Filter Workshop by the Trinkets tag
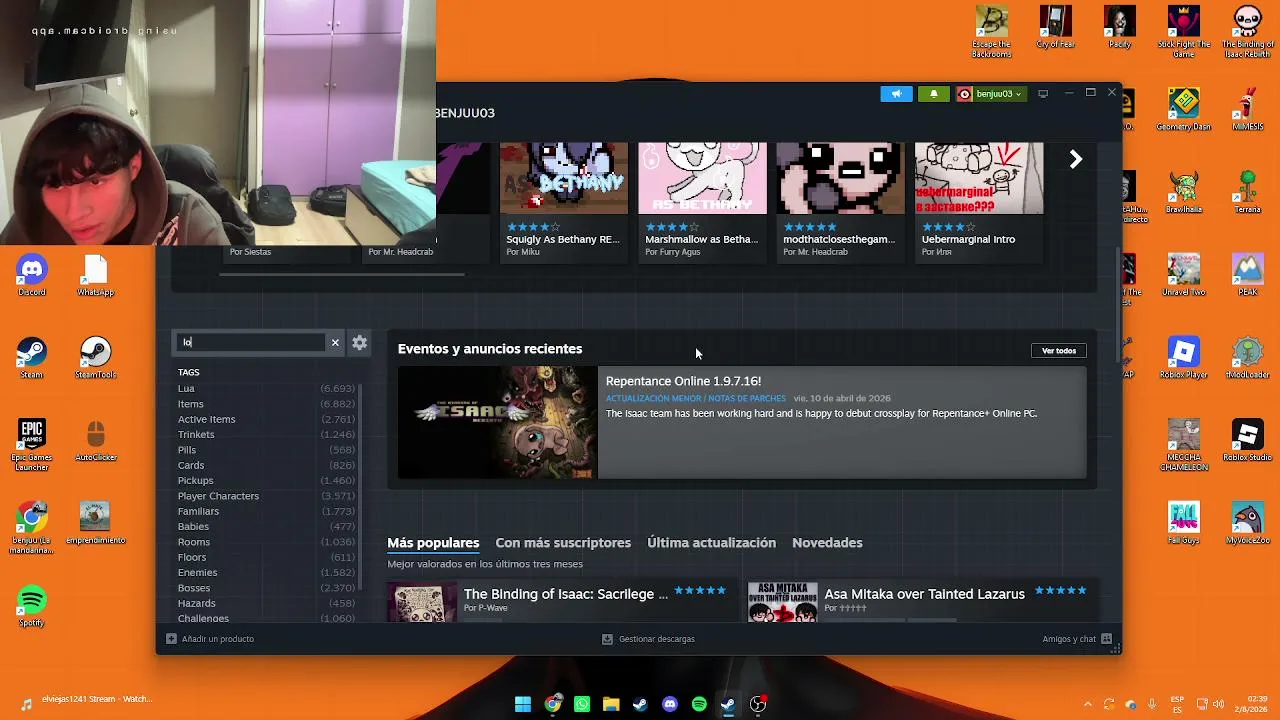 [x=196, y=434]
